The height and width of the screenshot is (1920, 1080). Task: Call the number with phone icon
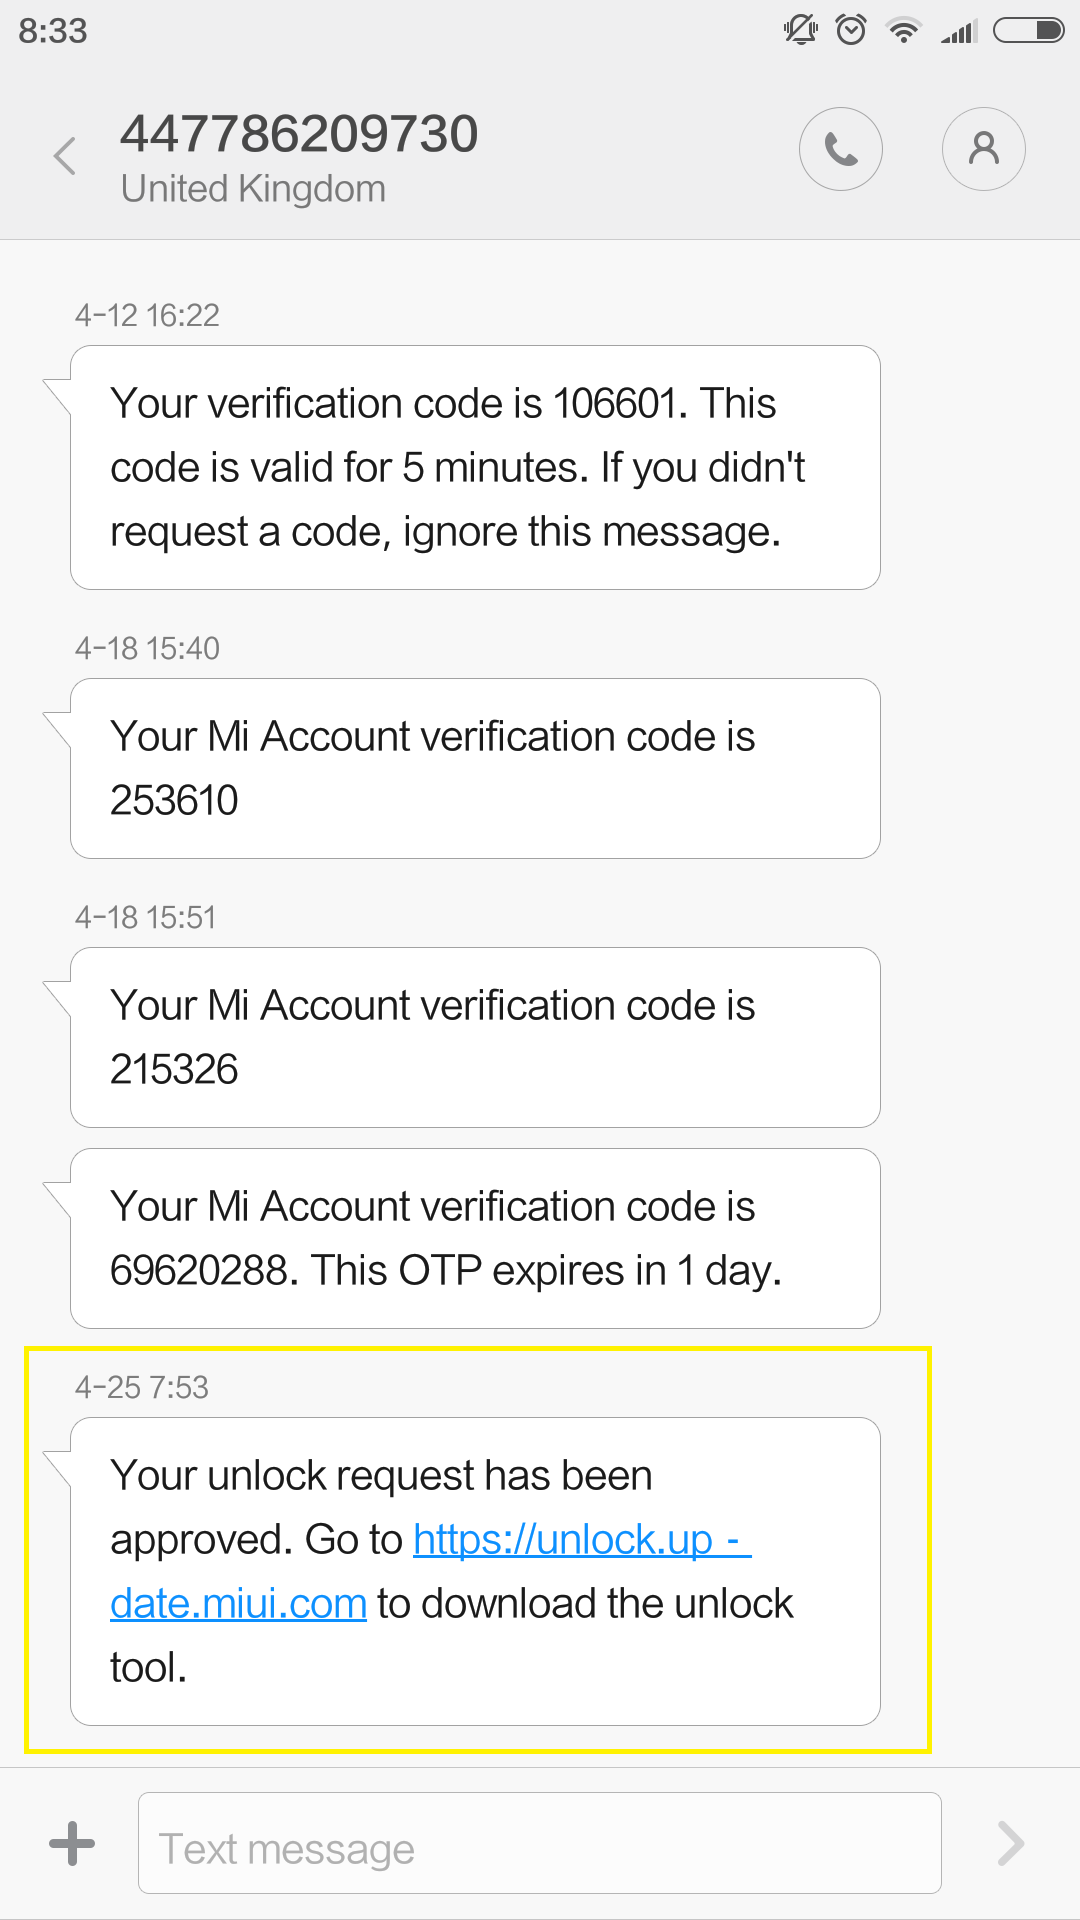[840, 150]
